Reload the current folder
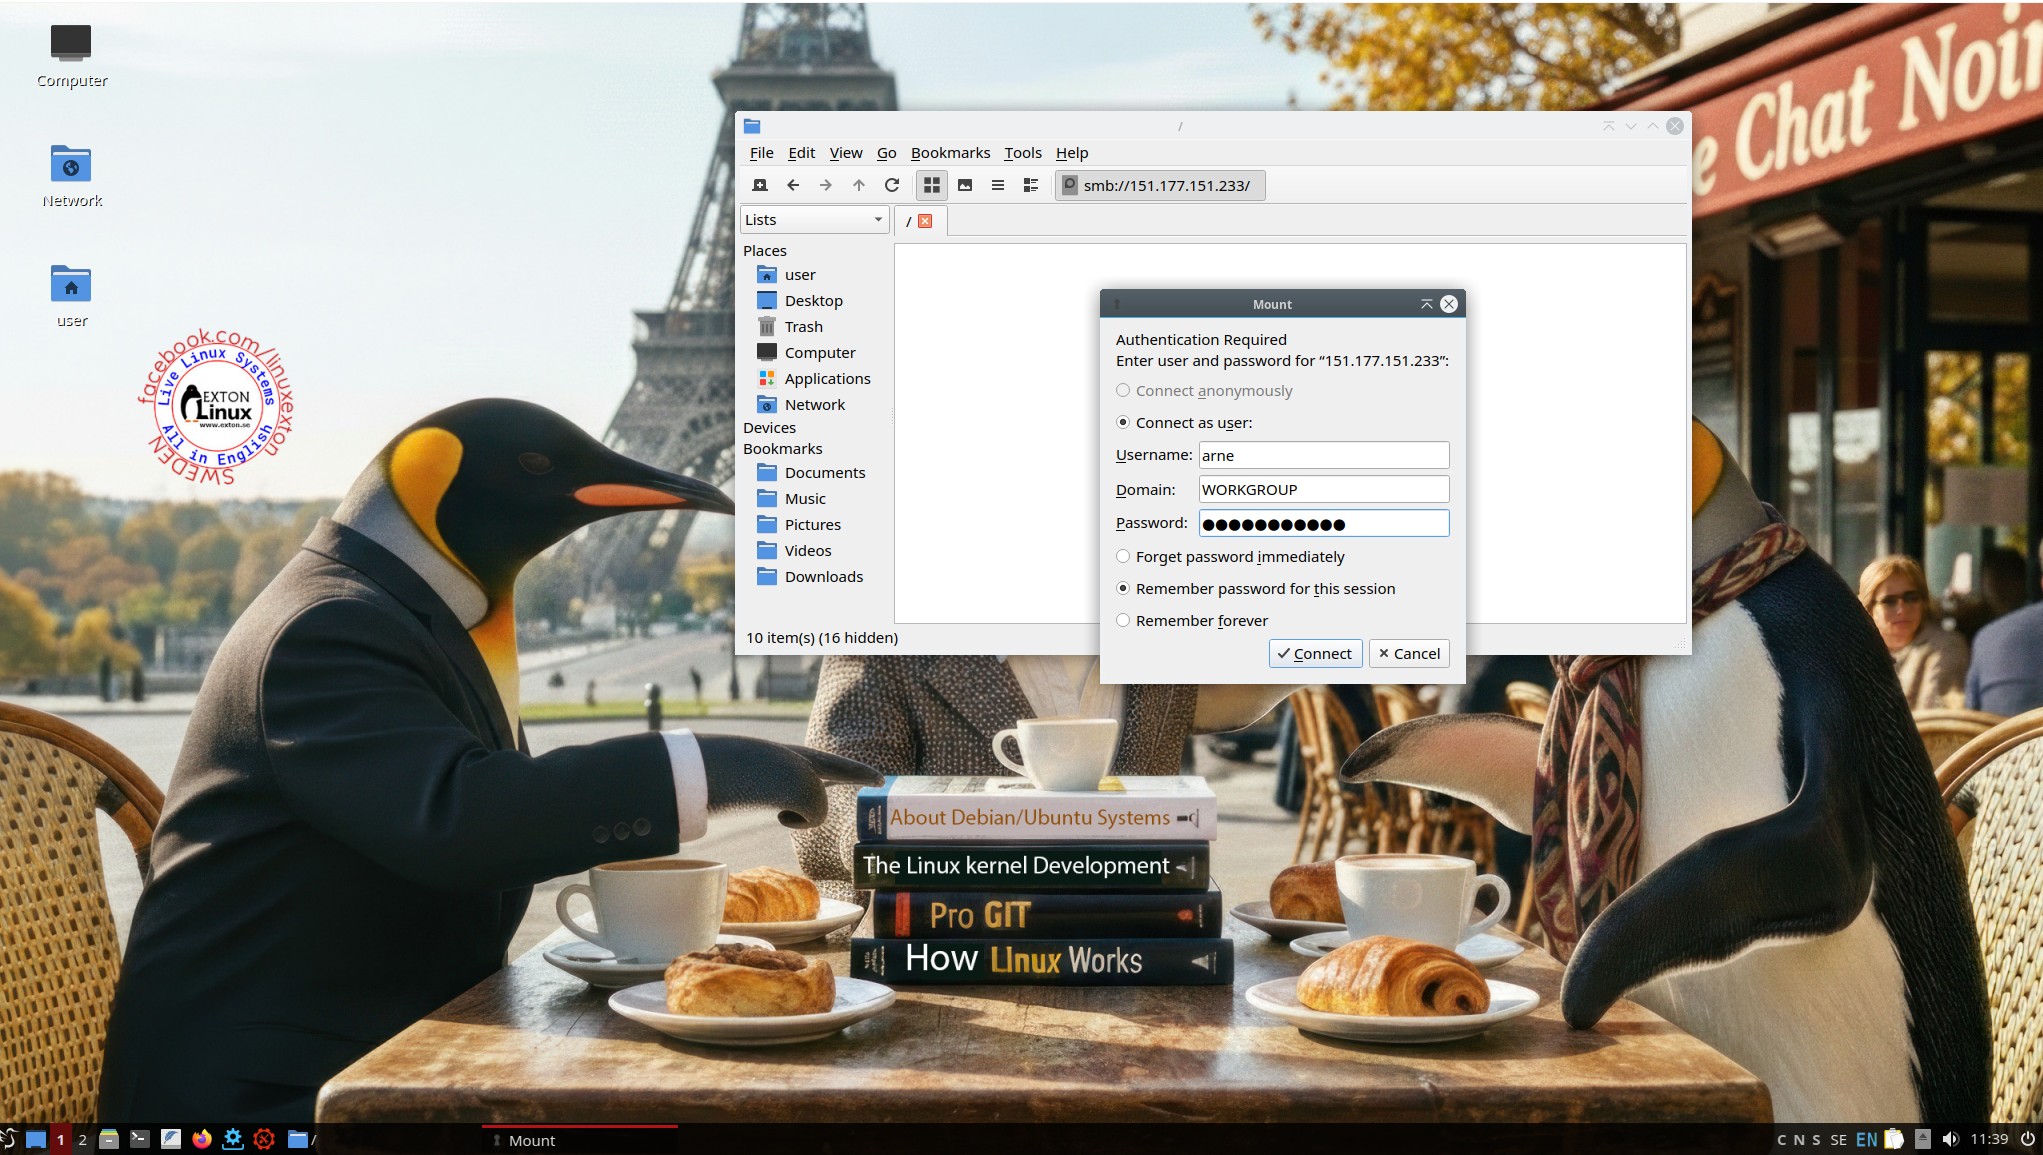The height and width of the screenshot is (1155, 2043). coord(892,185)
